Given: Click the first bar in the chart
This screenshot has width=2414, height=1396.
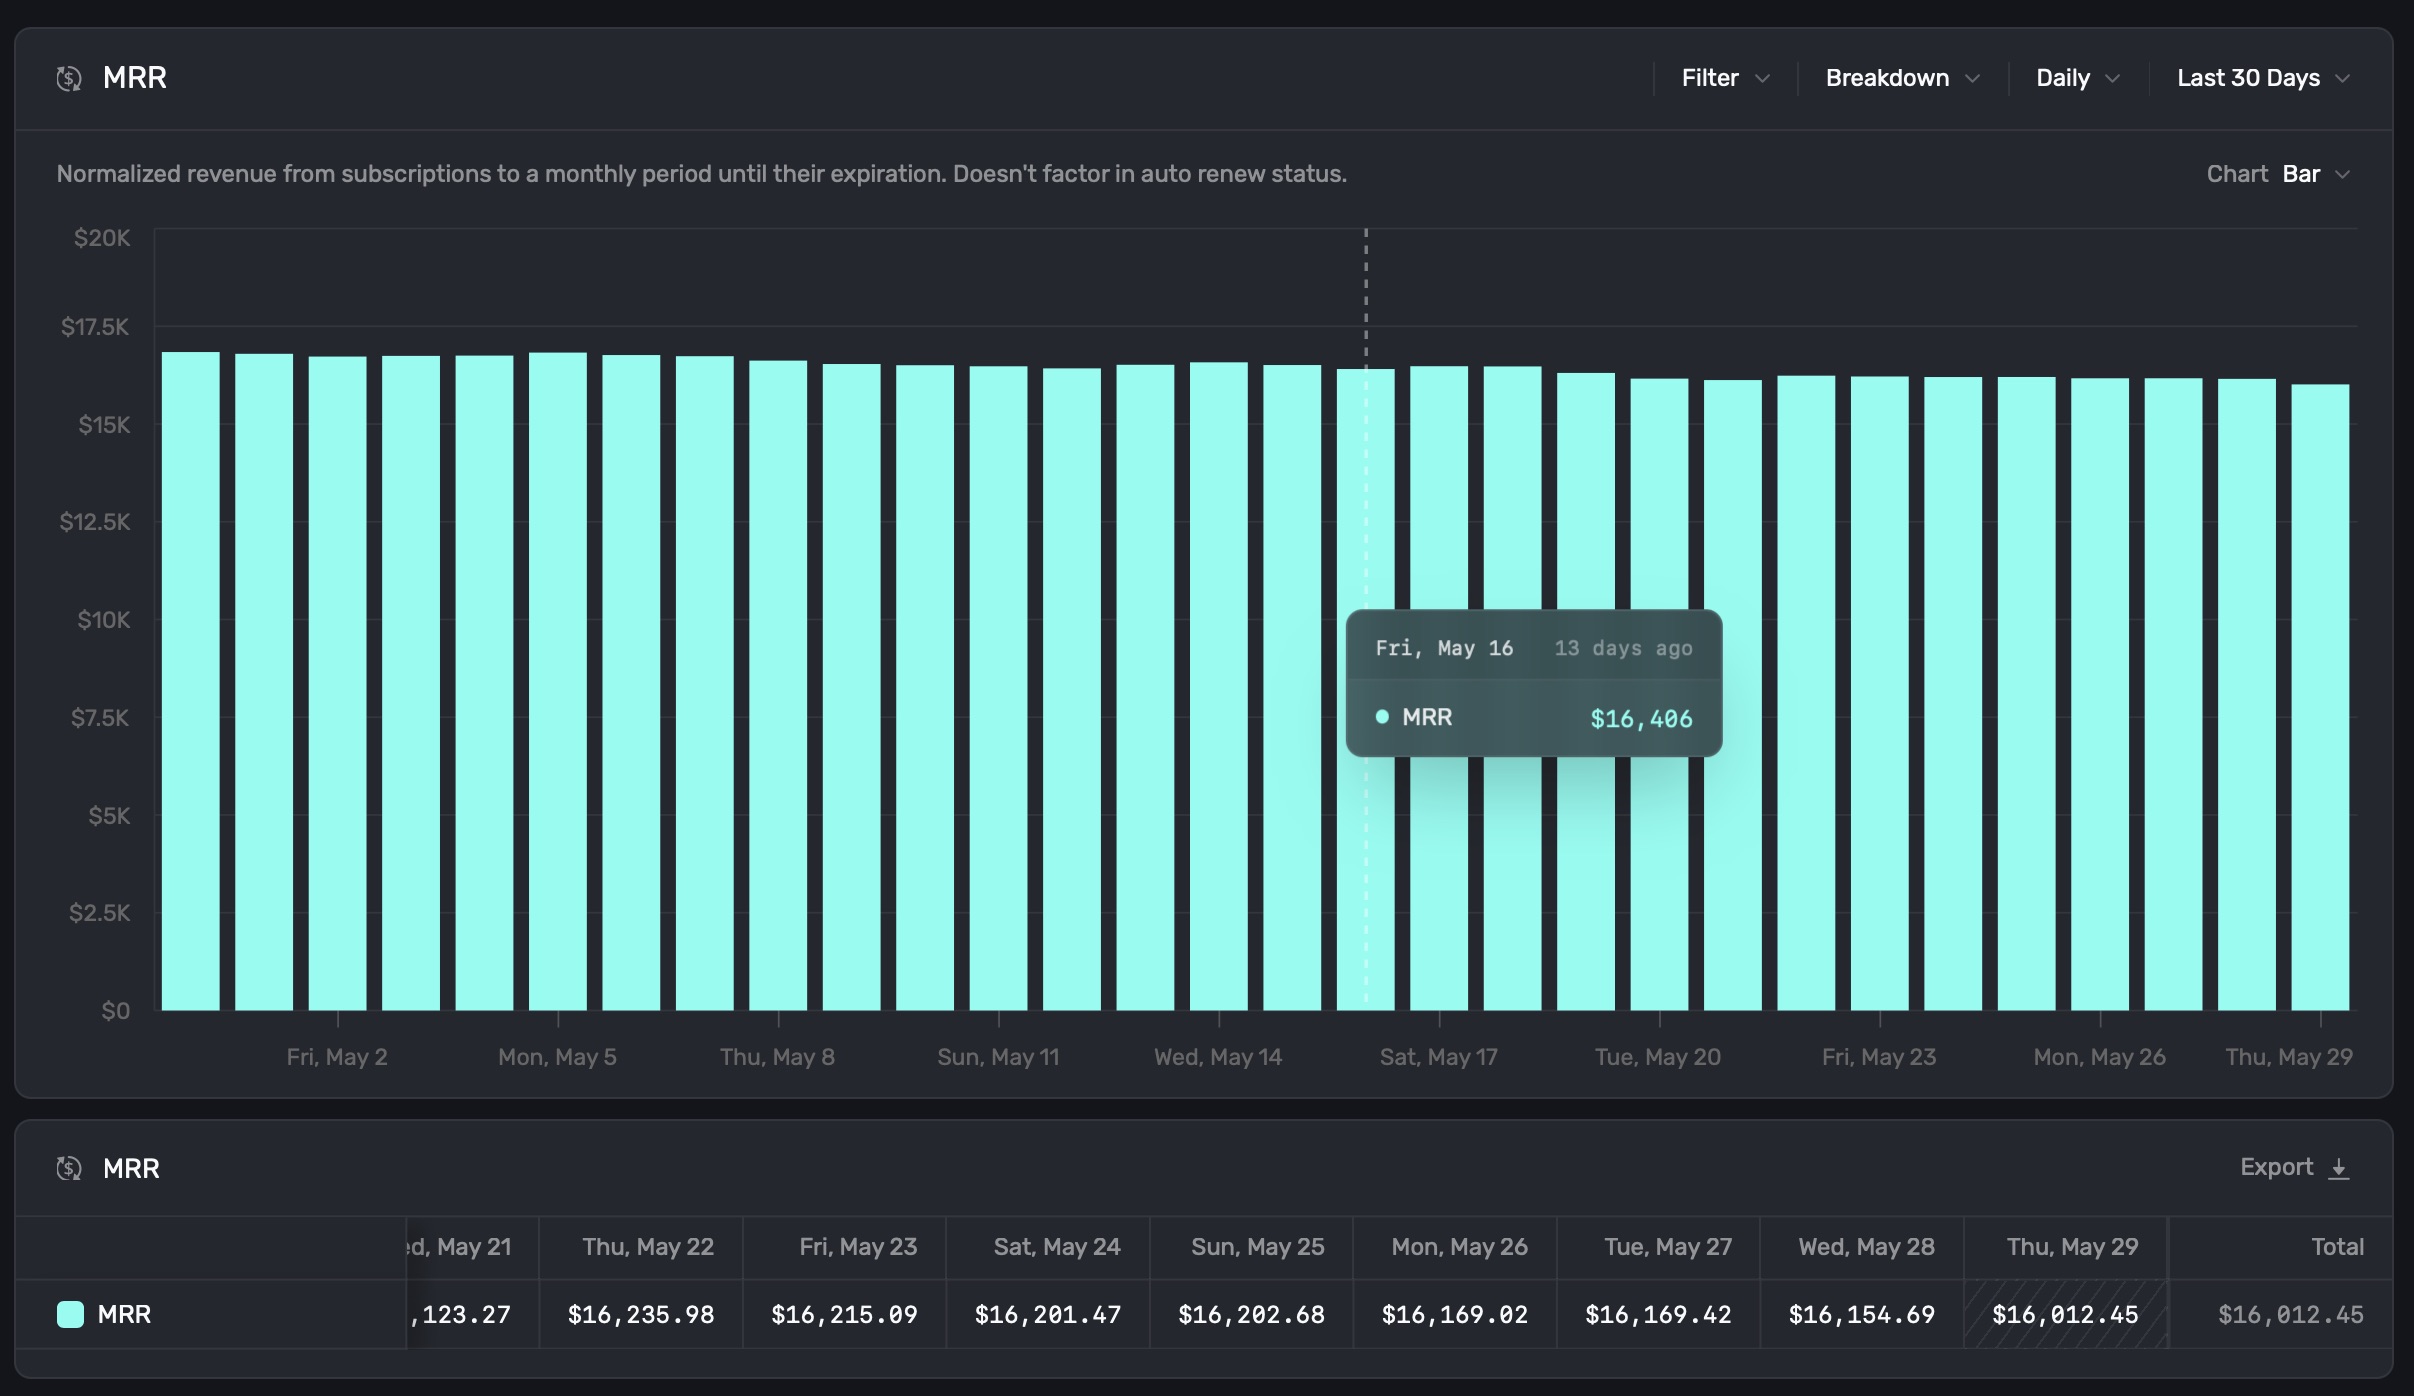Looking at the screenshot, I should [x=190, y=680].
